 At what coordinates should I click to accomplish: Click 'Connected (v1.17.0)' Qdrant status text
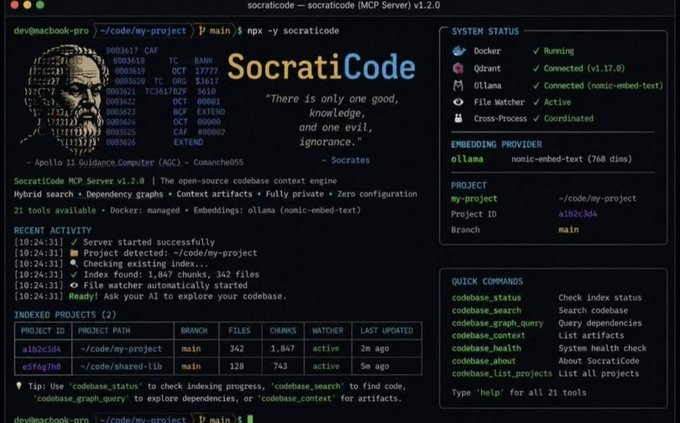click(x=584, y=68)
